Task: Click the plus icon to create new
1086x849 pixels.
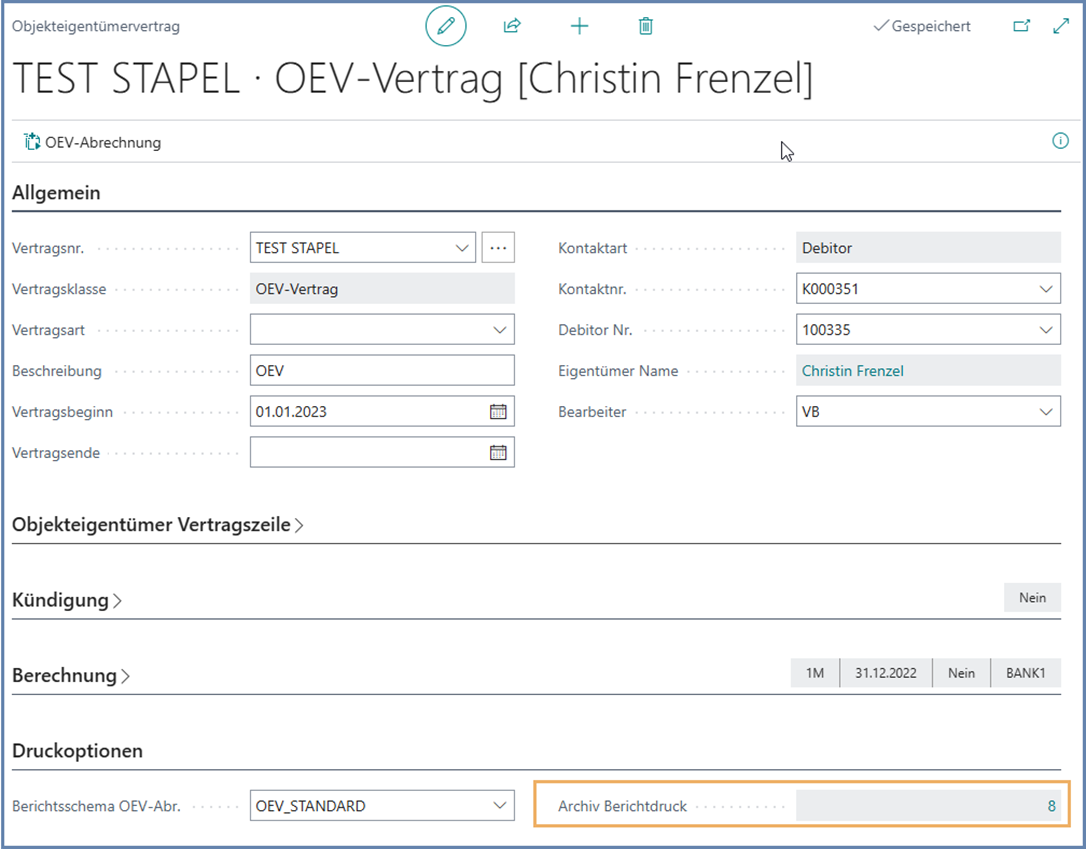Action: (x=579, y=27)
